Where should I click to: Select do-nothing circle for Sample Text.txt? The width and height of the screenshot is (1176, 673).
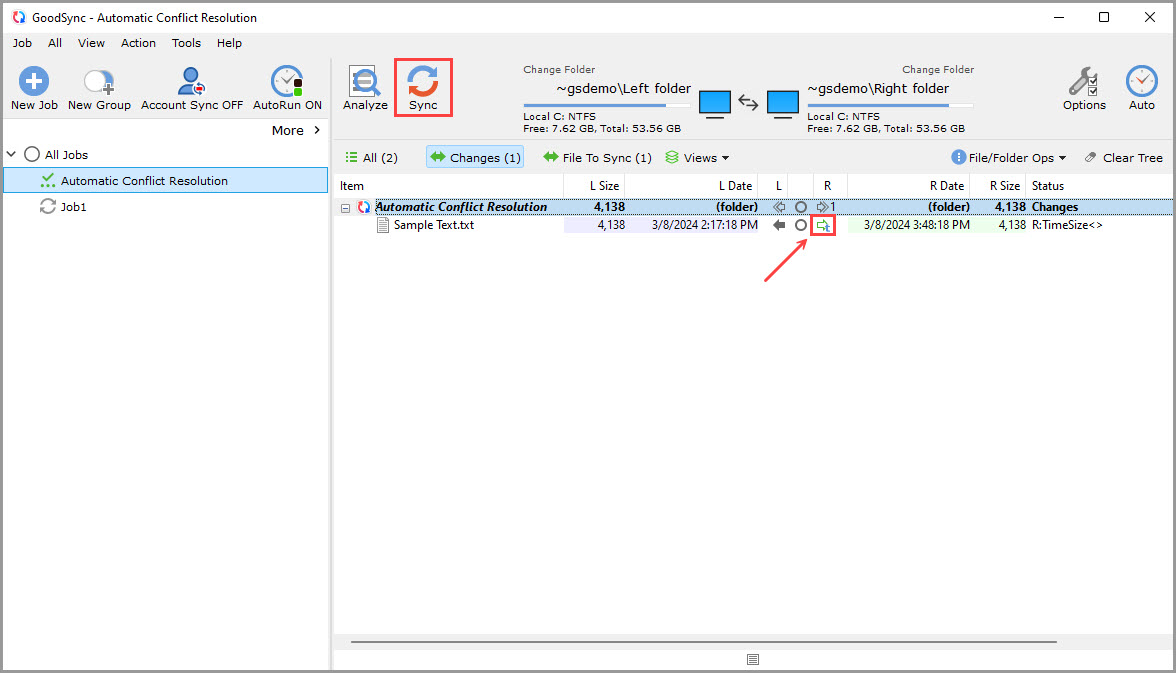coord(801,225)
